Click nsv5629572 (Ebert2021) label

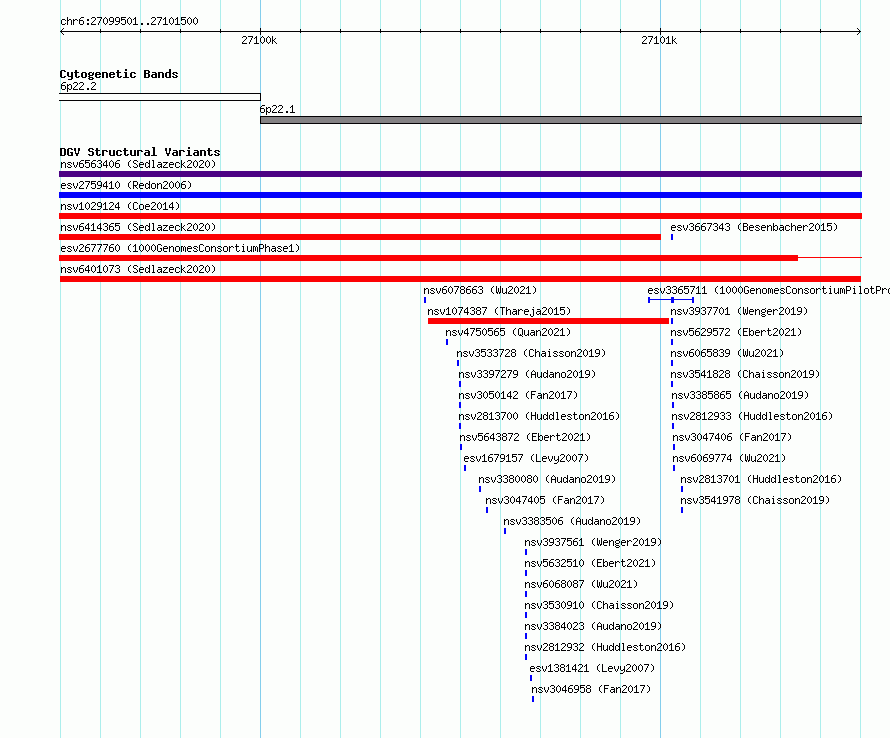tap(736, 332)
